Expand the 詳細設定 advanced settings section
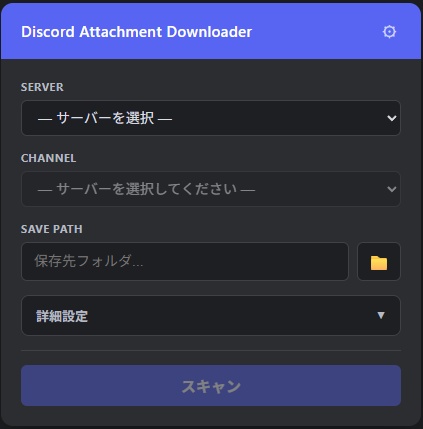423x429 pixels. tap(211, 315)
